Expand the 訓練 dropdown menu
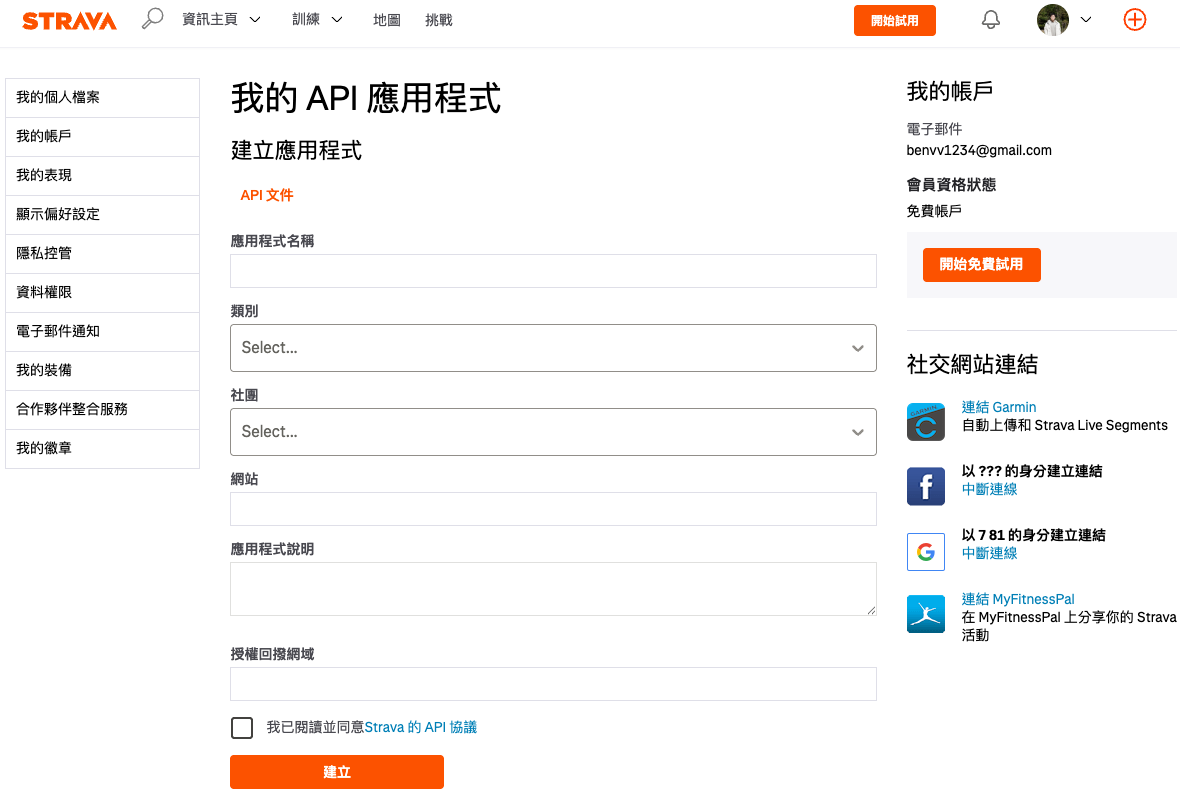This screenshot has width=1180, height=801. point(317,20)
